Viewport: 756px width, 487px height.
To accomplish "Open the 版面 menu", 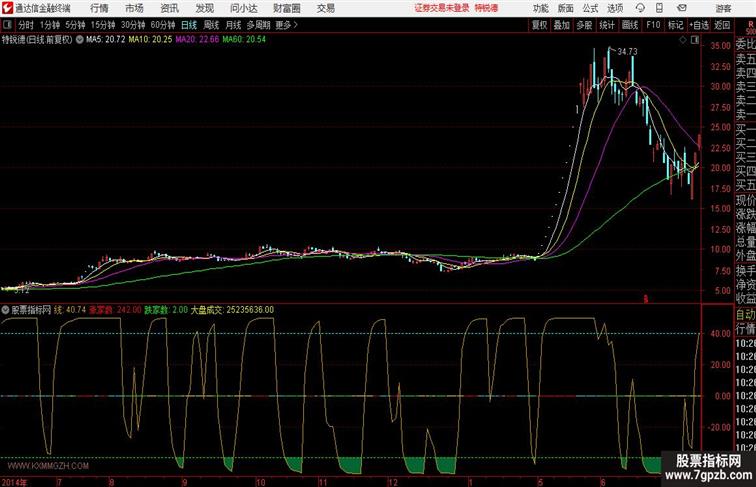I will point(566,8).
